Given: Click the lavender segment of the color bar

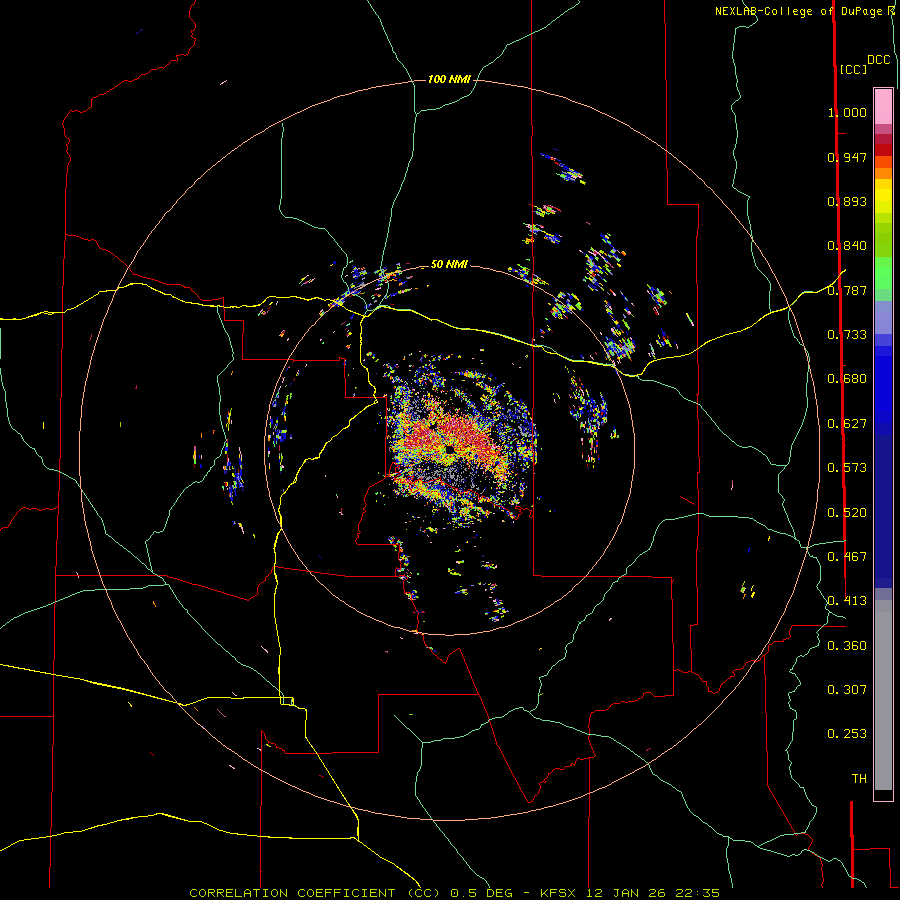Looking at the screenshot, I should 883,317.
